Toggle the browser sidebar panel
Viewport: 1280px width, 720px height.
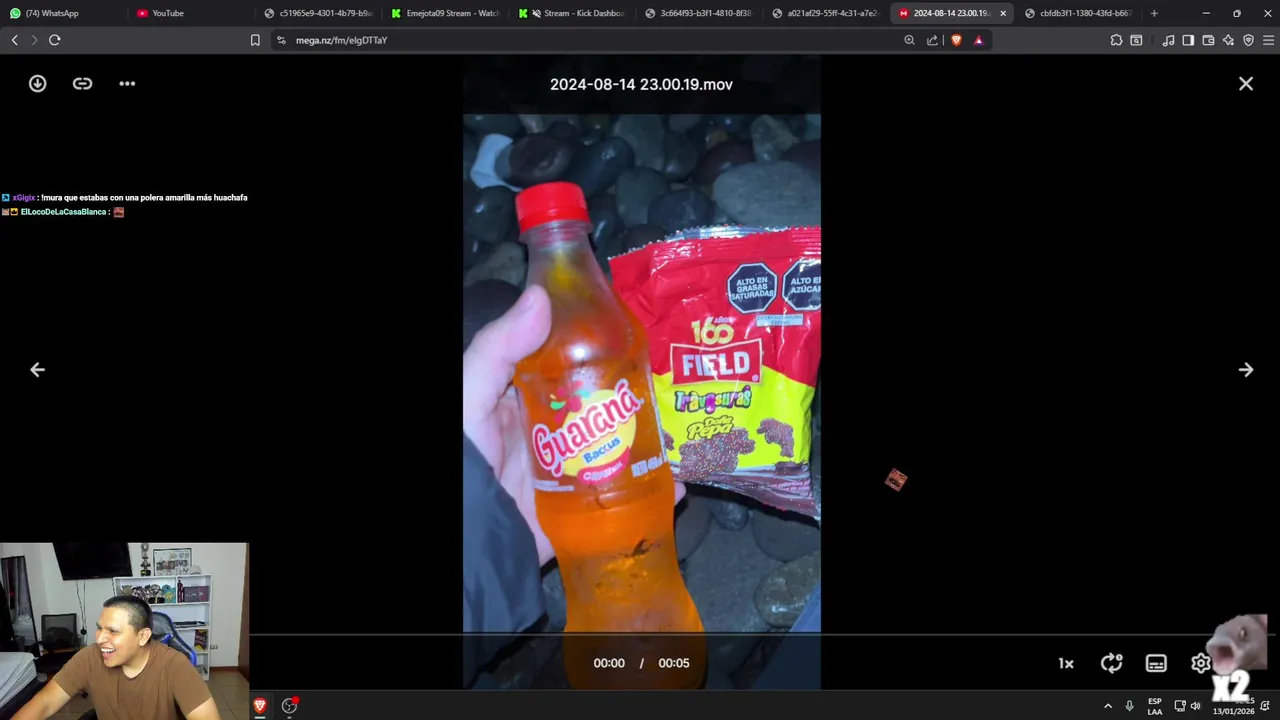click(x=1188, y=40)
